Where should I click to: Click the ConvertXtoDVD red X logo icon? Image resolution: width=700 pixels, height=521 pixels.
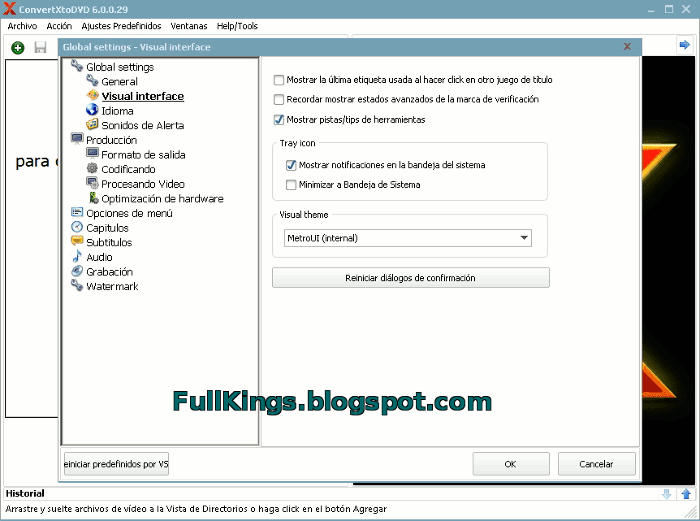9,9
